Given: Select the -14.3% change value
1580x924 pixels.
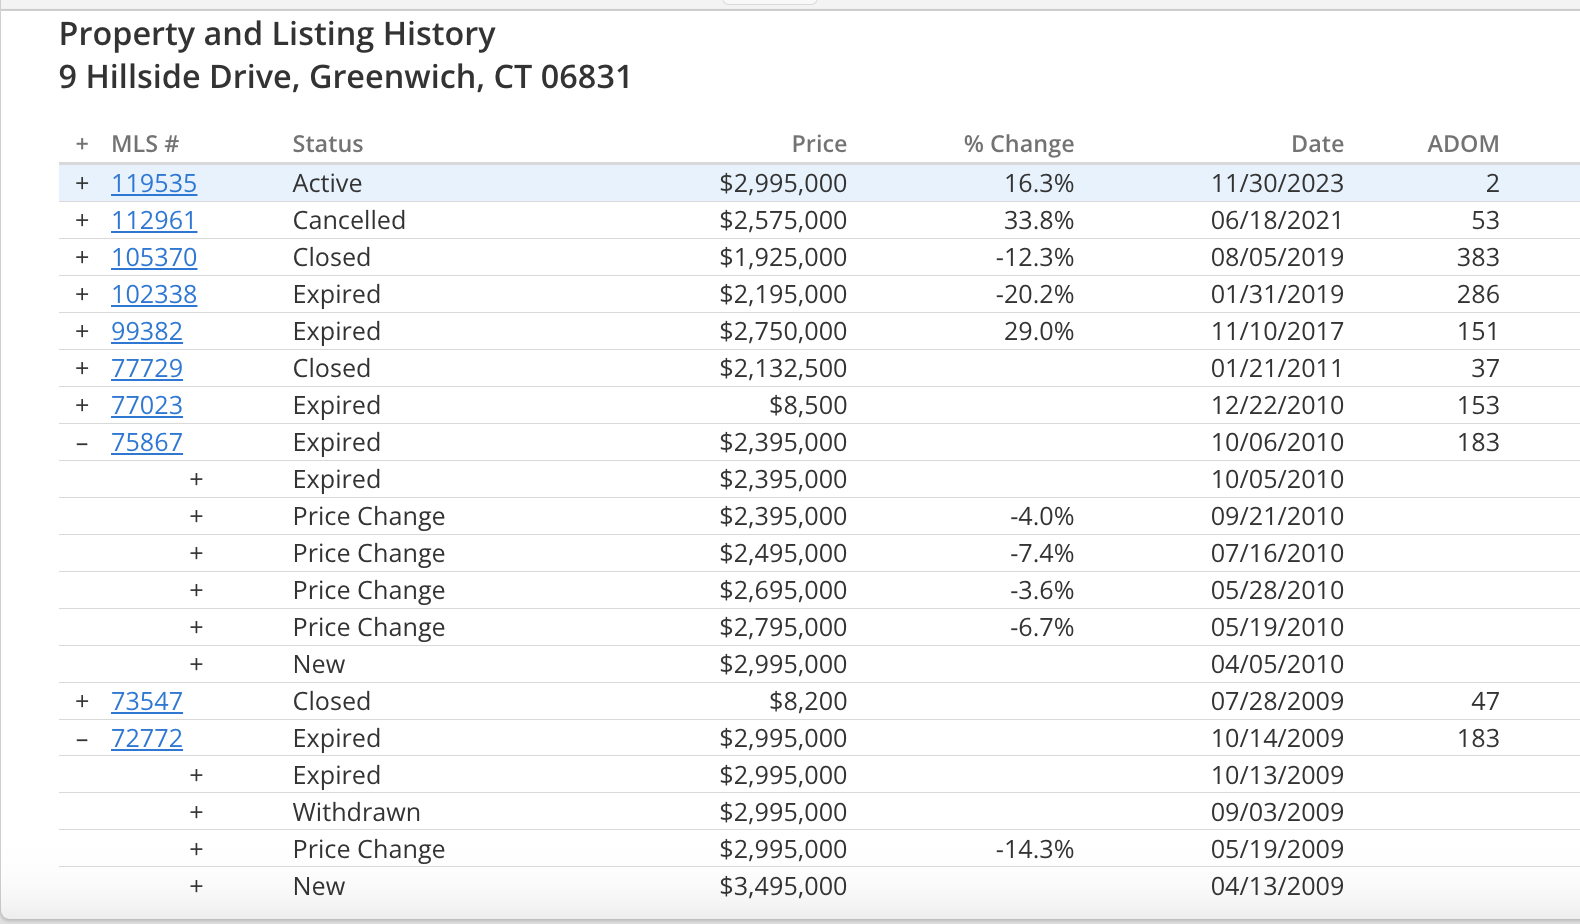Looking at the screenshot, I should 1035,849.
